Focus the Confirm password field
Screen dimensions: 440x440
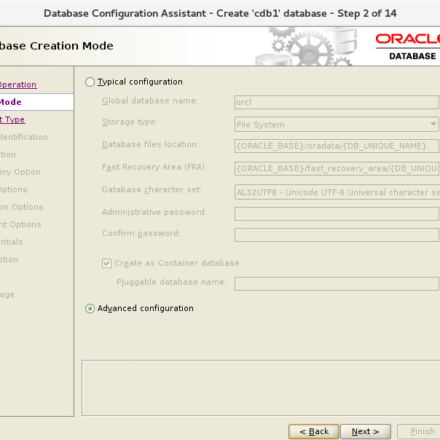[x=336, y=235]
